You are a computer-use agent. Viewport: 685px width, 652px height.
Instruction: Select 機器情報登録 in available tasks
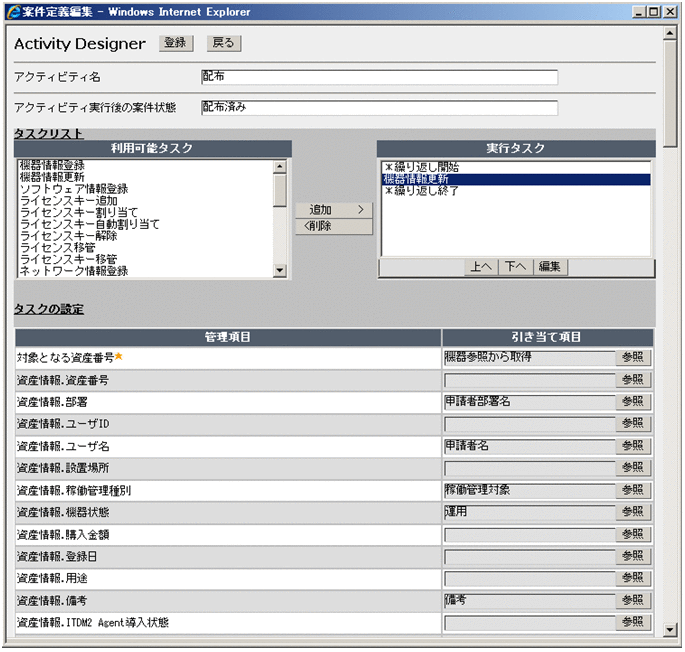[x=52, y=165]
